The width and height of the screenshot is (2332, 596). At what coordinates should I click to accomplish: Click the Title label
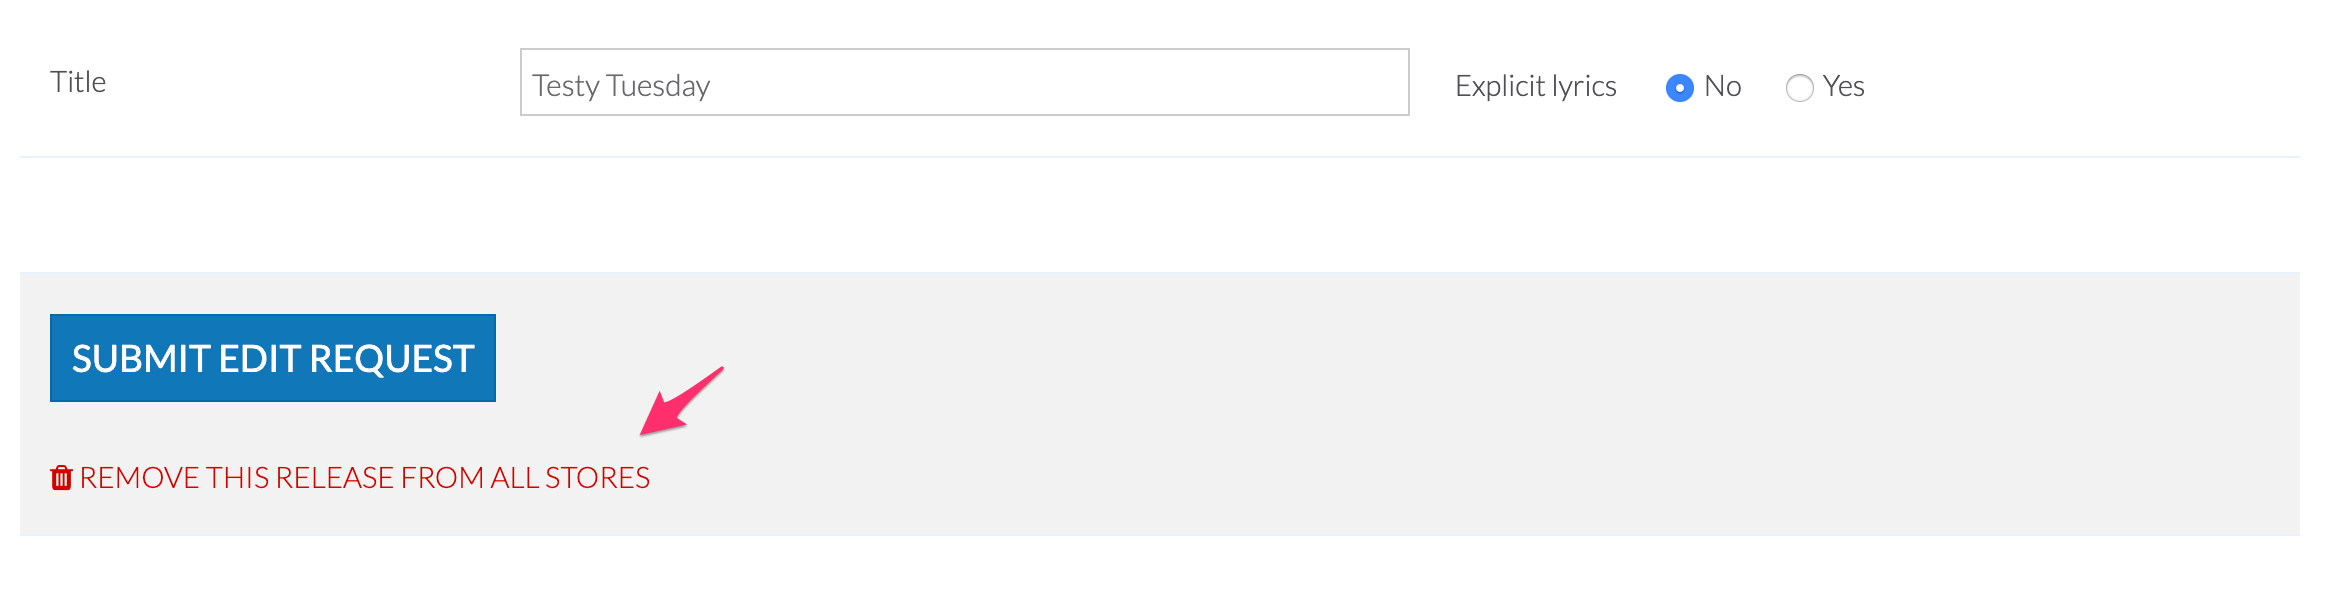tap(78, 82)
